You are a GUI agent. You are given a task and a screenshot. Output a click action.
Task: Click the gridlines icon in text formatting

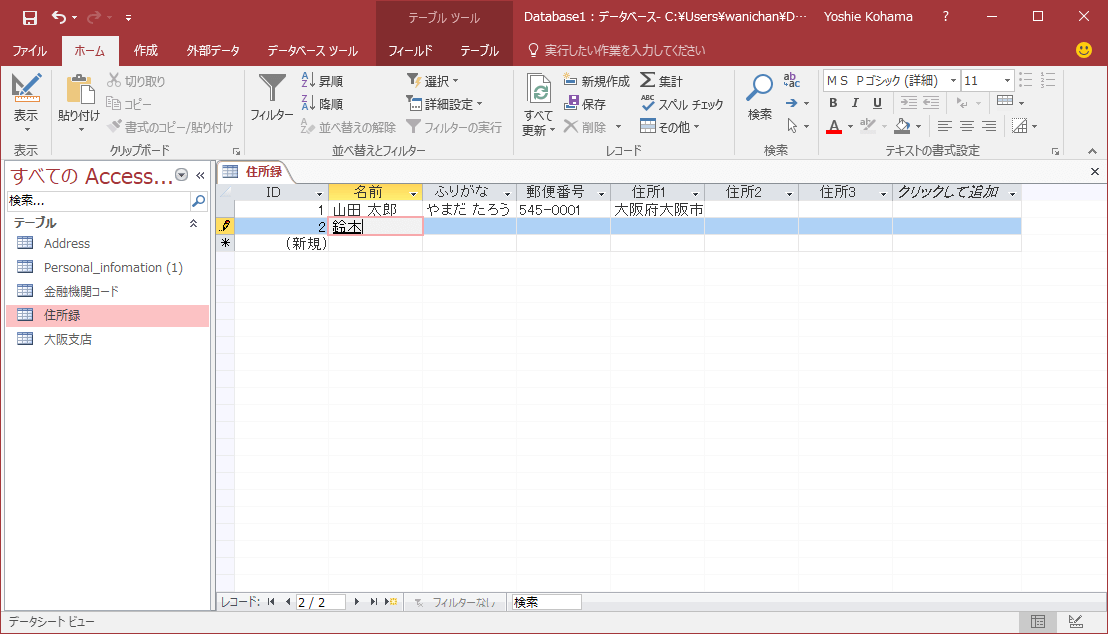tap(1005, 102)
